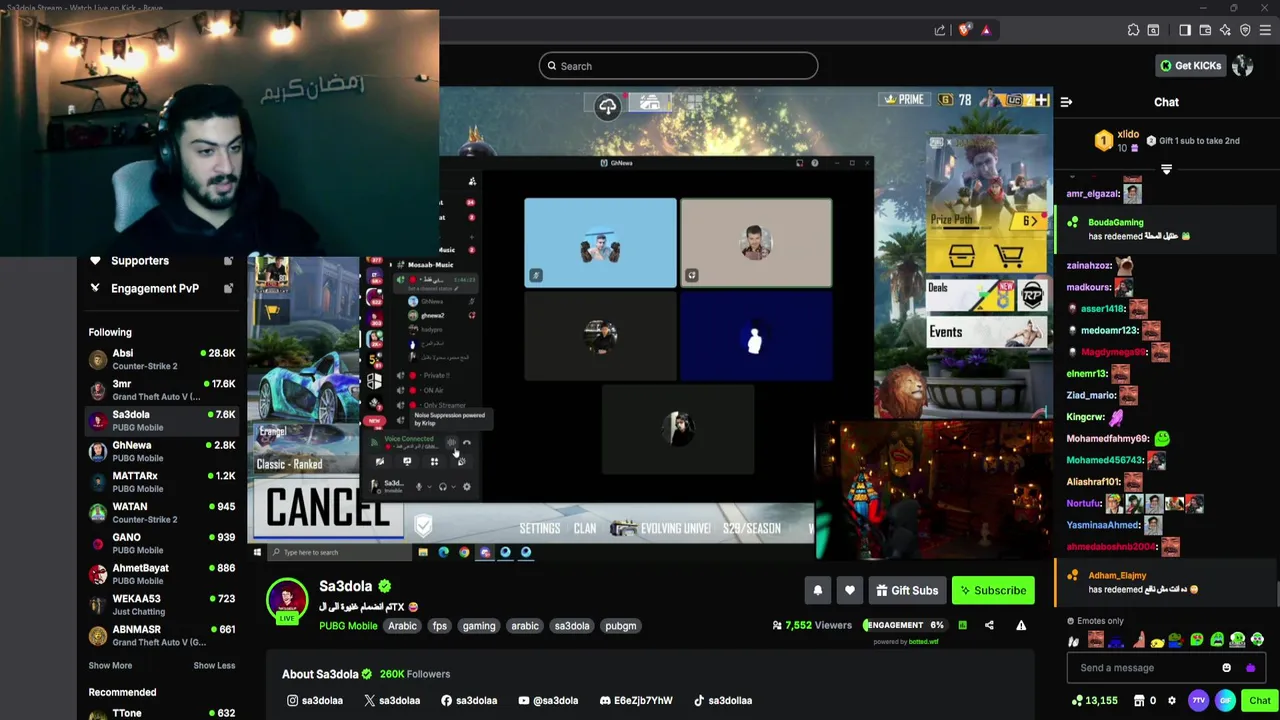Send message with the green Chat button

pos(1260,701)
